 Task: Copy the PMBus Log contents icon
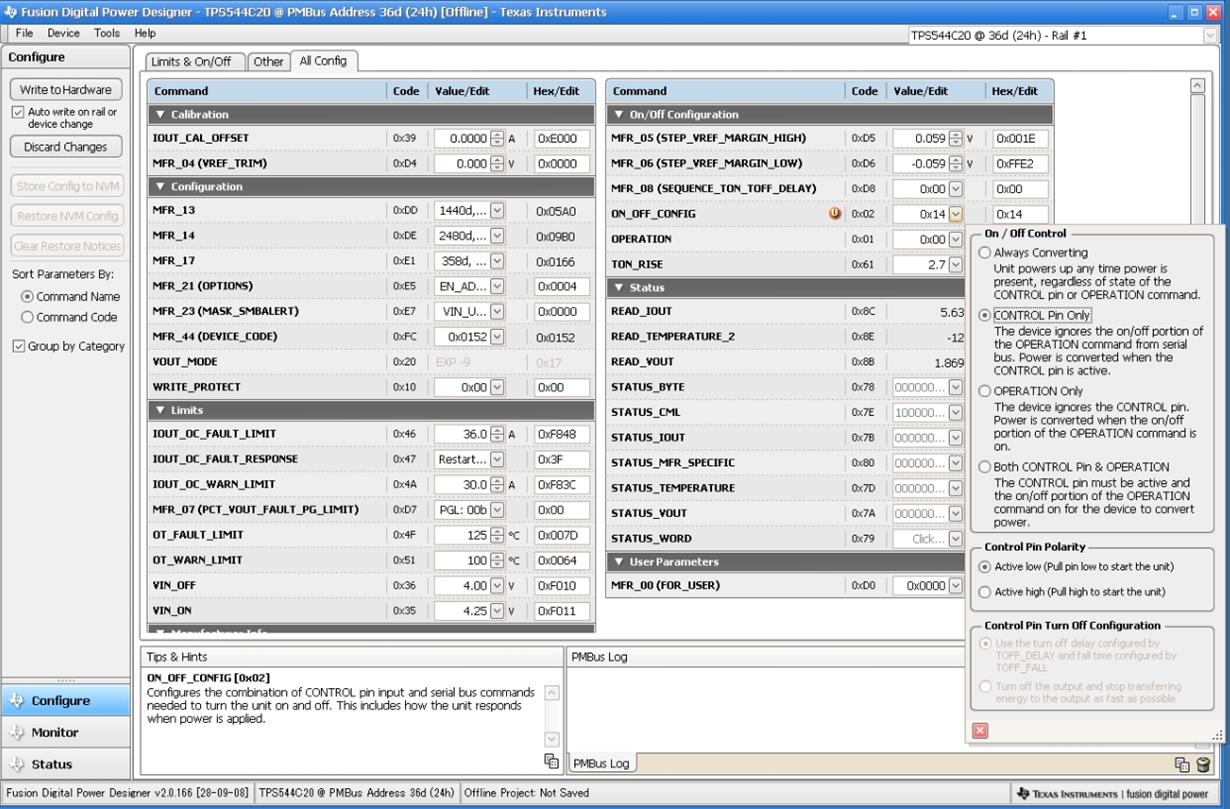1182,764
